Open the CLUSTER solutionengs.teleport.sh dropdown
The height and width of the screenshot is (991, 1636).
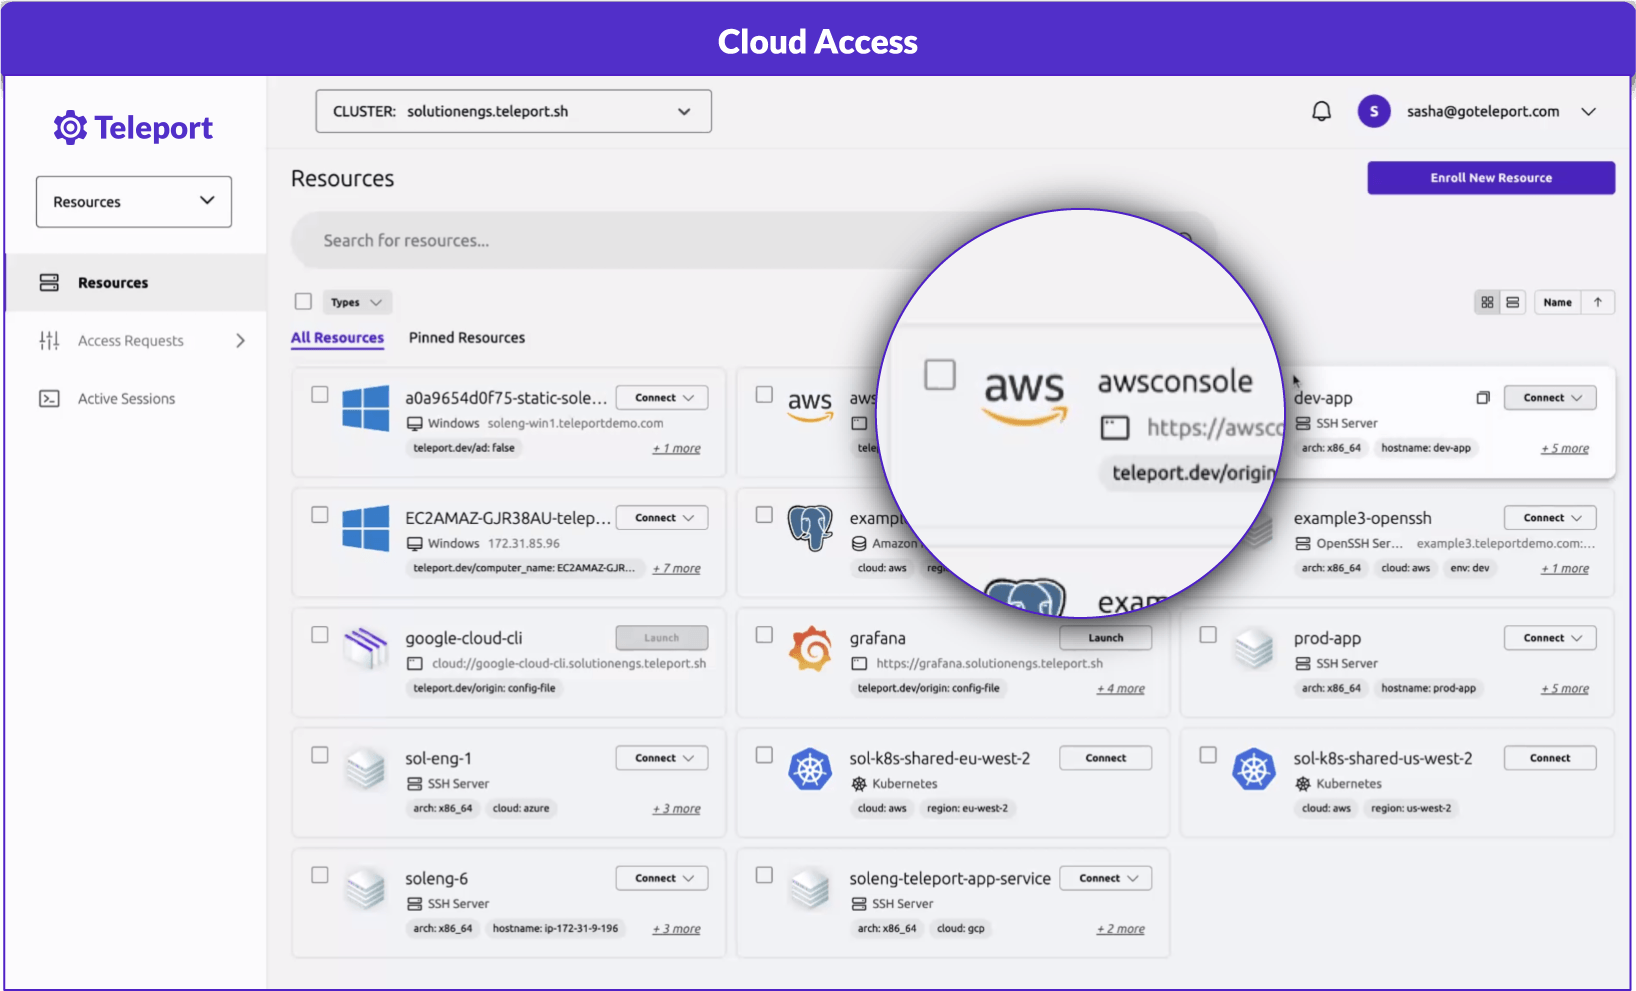click(x=514, y=111)
